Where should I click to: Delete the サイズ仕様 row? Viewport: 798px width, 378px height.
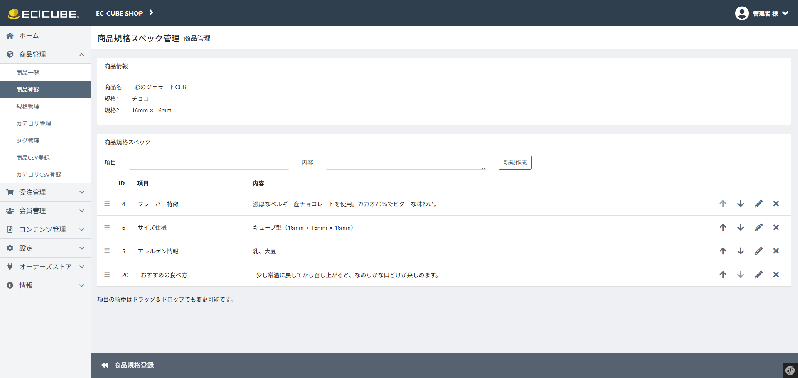pyautogui.click(x=776, y=227)
